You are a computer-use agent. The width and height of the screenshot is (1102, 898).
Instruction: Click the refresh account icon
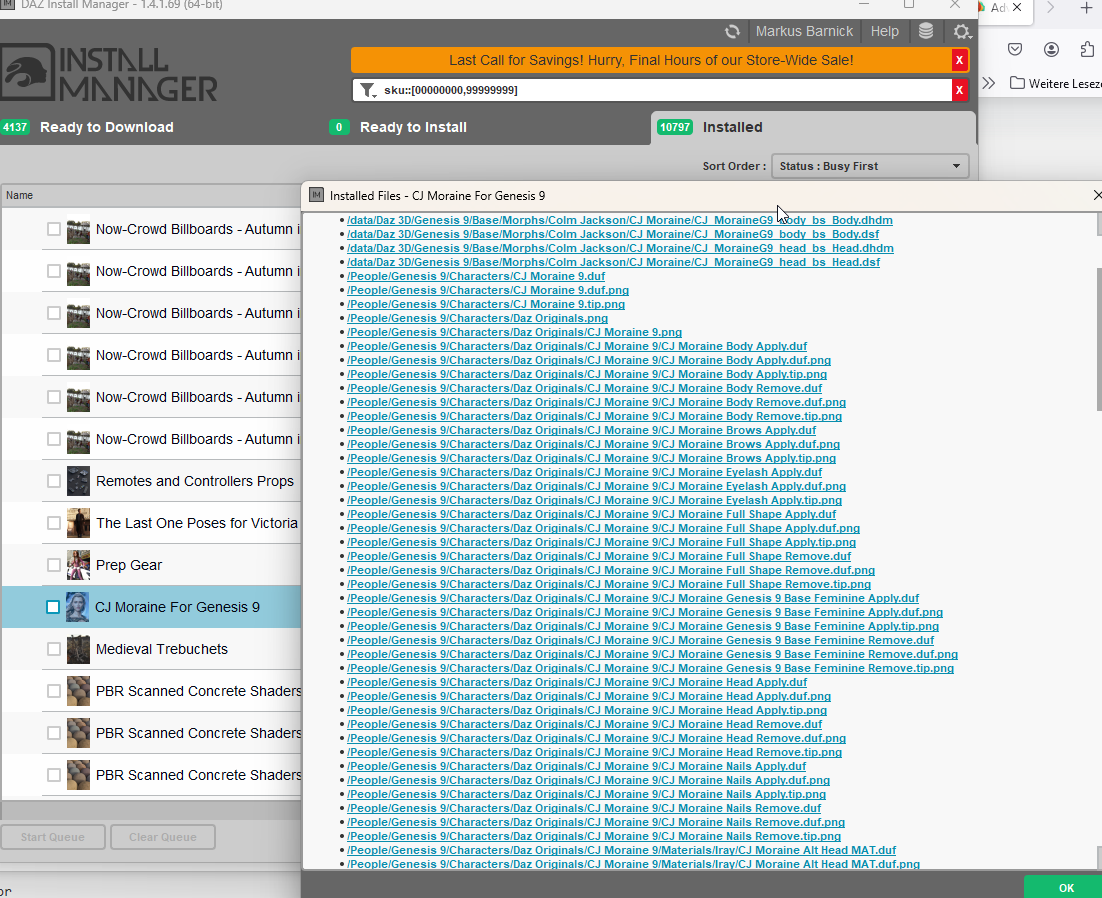(732, 32)
